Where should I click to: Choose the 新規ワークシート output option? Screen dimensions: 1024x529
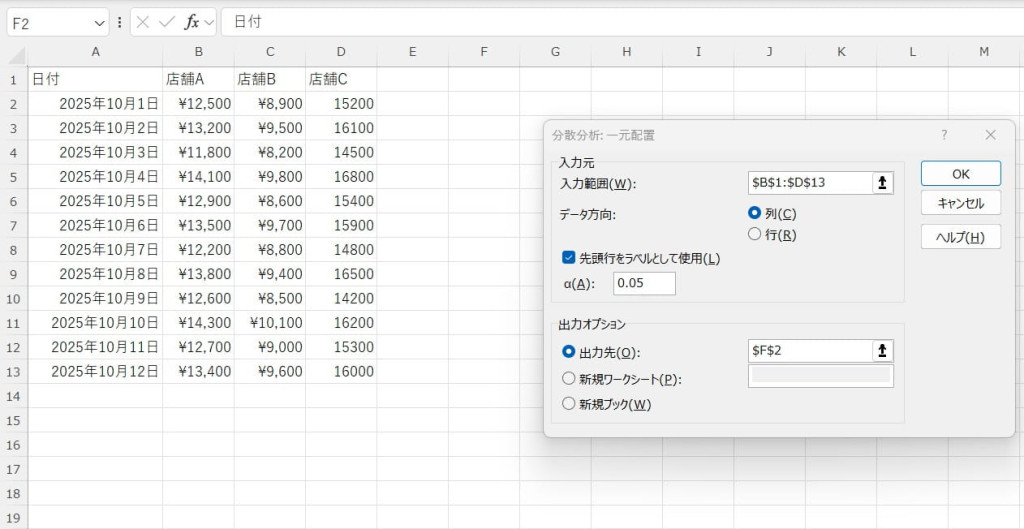[x=569, y=379]
